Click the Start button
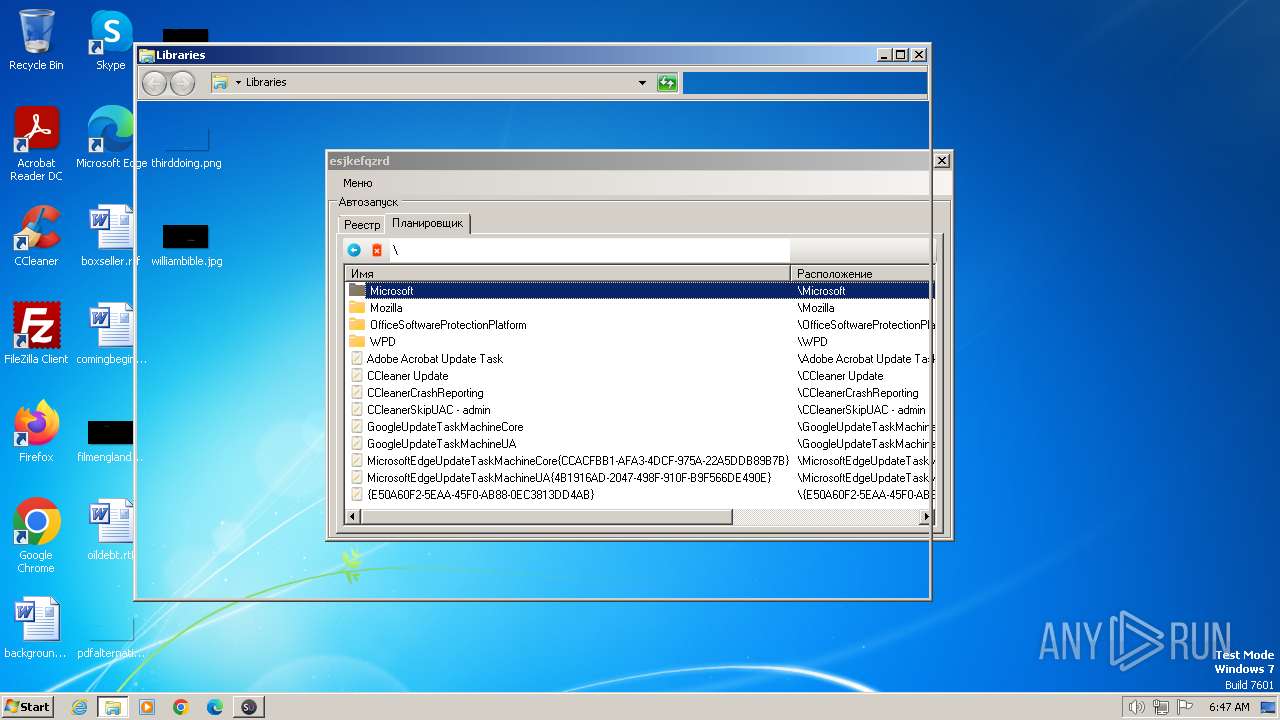 pyautogui.click(x=27, y=707)
